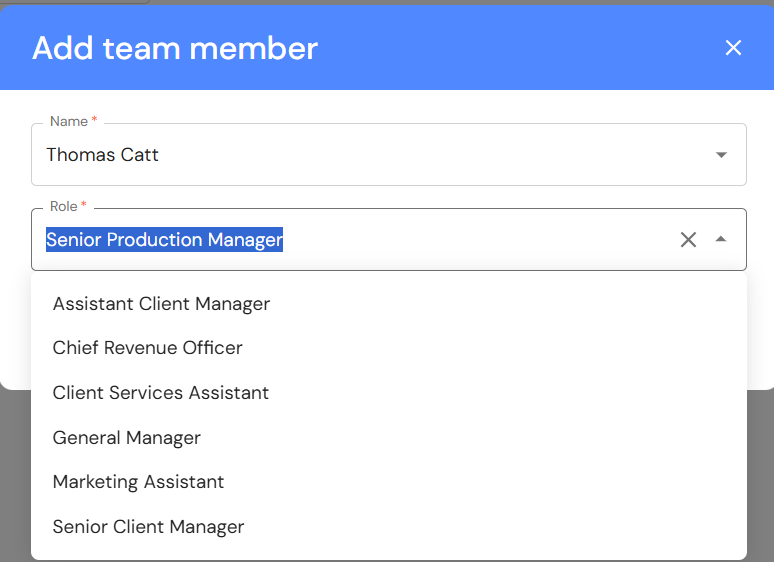This screenshot has width=774, height=562.
Task: Click empty blue area of dialog header
Action: (x=520, y=48)
